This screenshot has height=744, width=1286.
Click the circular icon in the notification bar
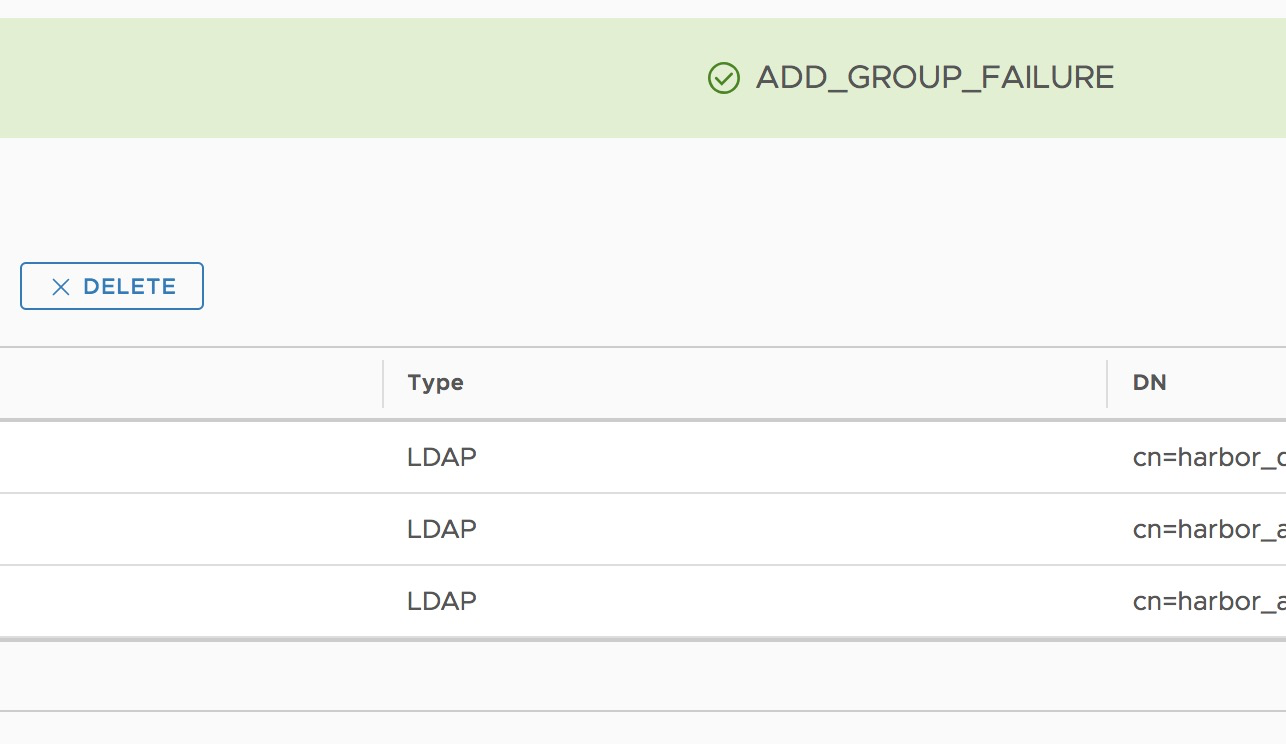click(723, 77)
